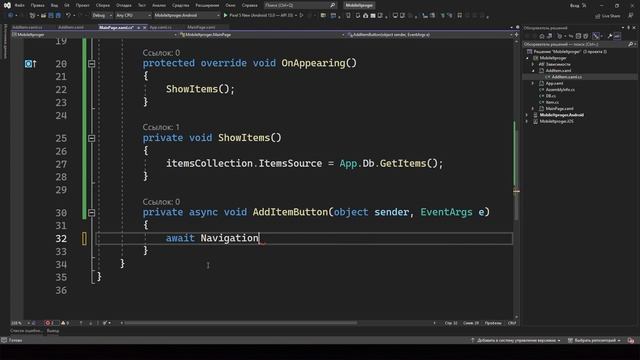Expand the iOS project node
Image resolution: width=640 pixels, height=360 pixels.
pyautogui.click(x=527, y=121)
